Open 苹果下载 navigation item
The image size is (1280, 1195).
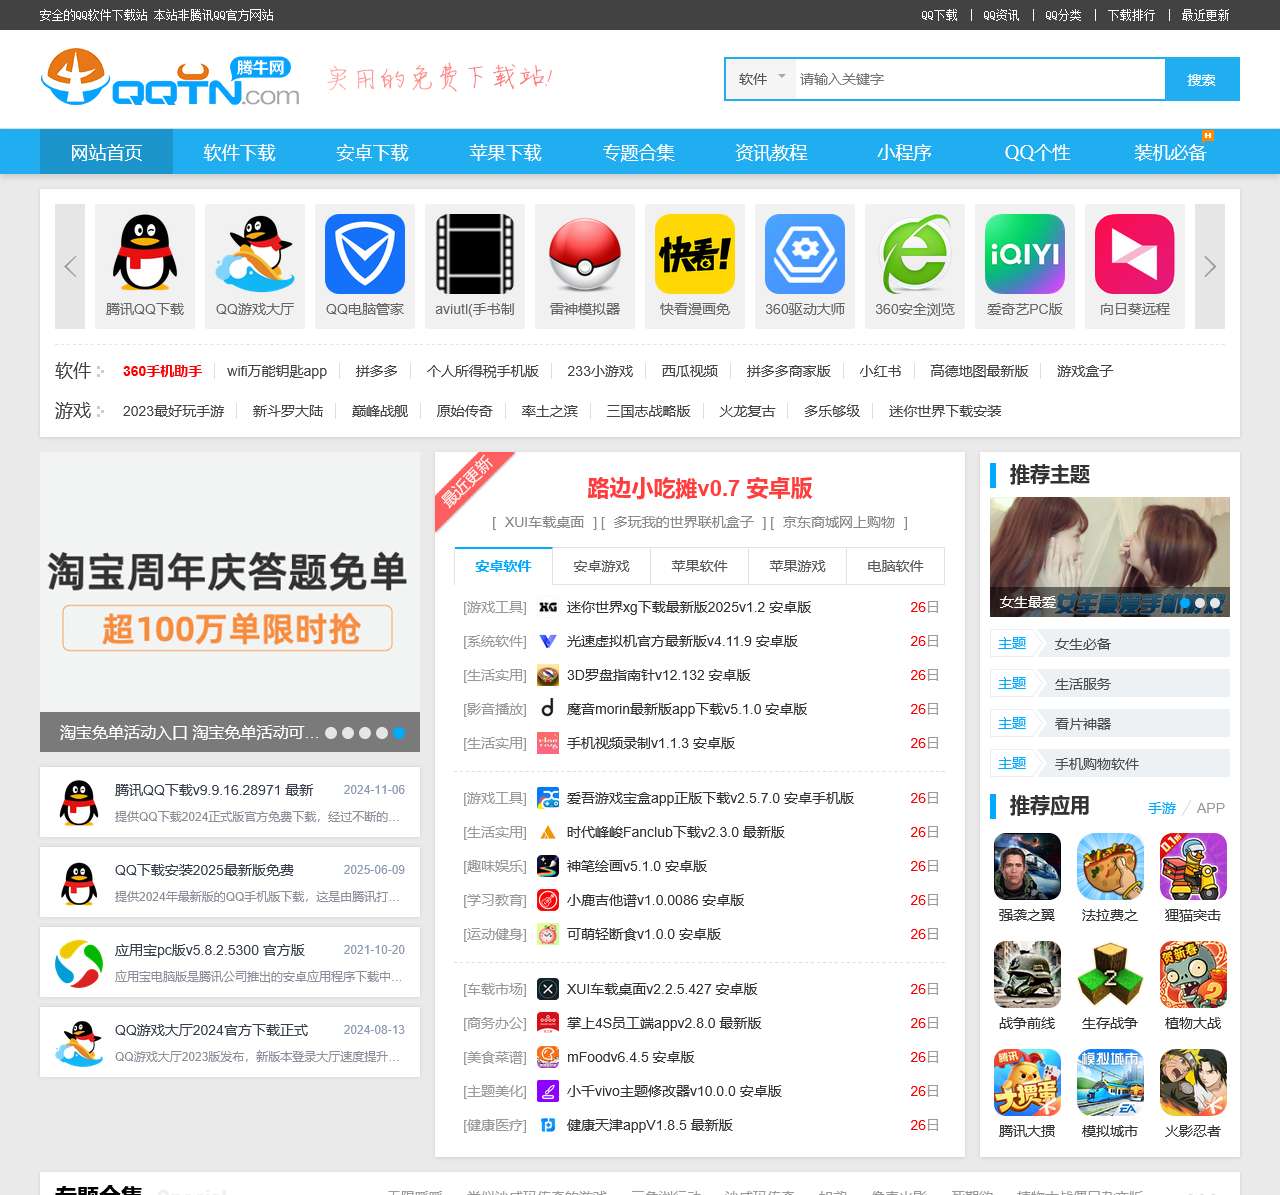505,152
